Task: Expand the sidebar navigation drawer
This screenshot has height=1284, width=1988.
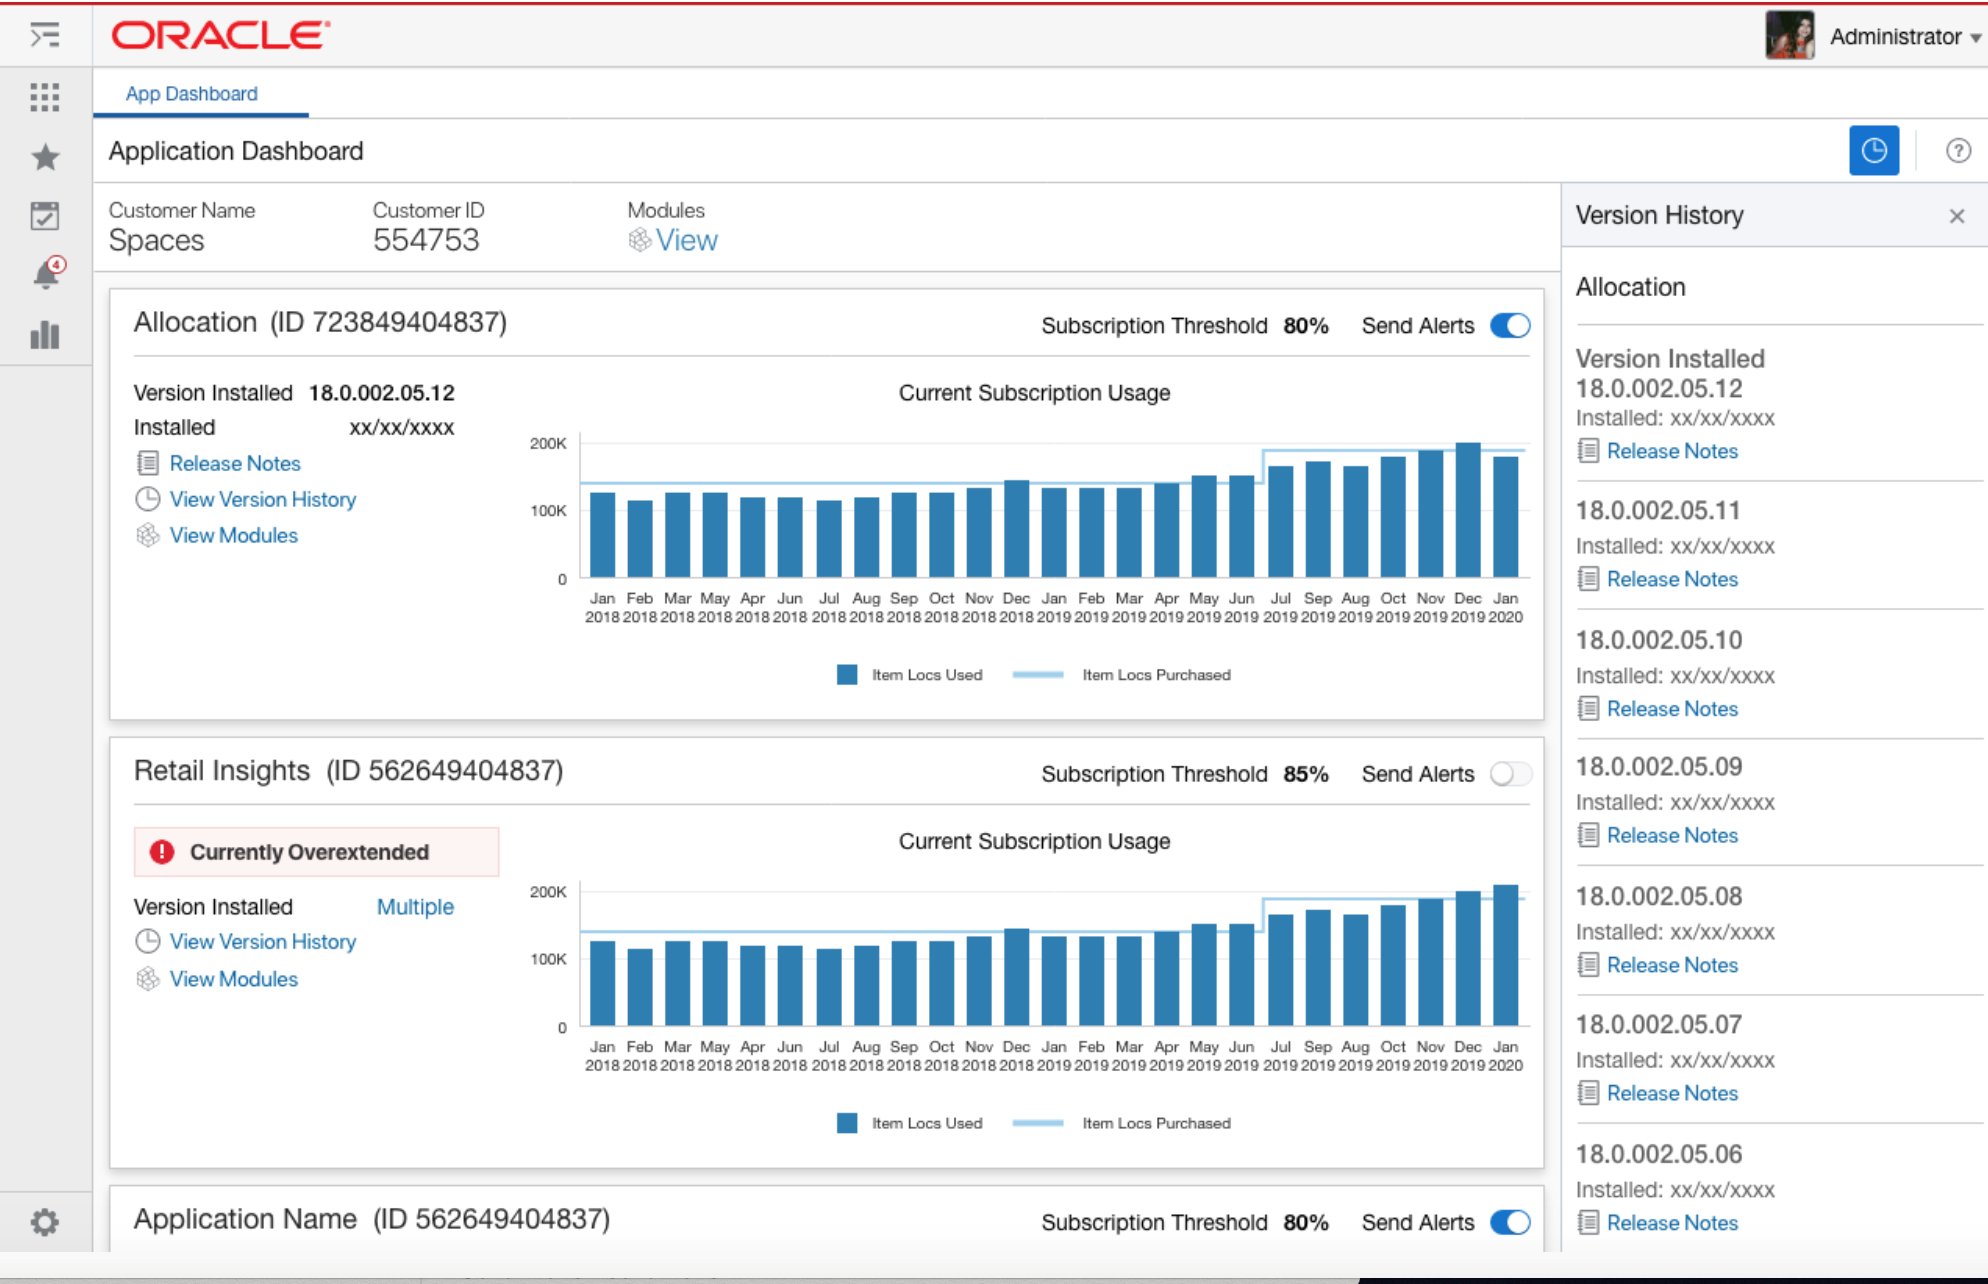Action: pos(44,35)
